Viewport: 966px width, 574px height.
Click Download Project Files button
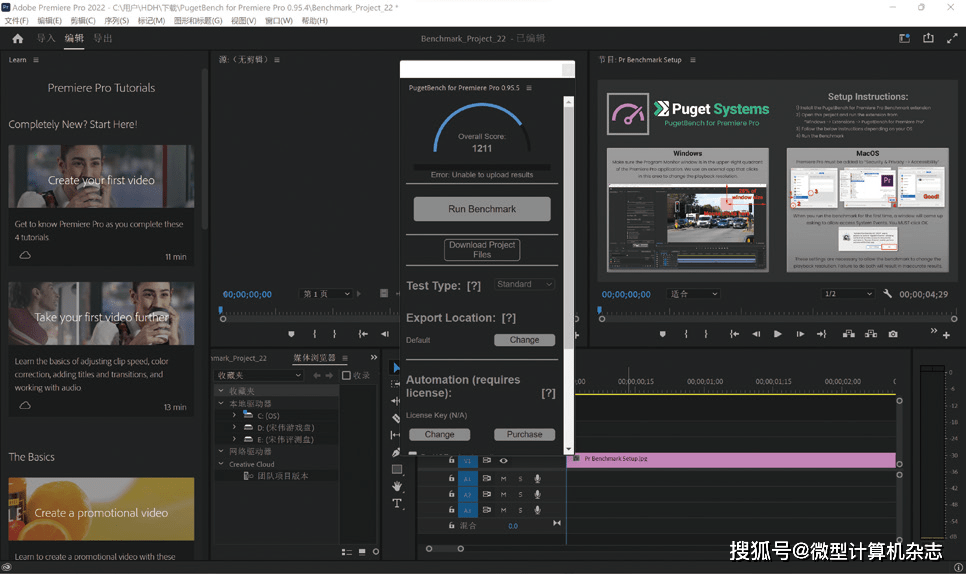[482, 249]
